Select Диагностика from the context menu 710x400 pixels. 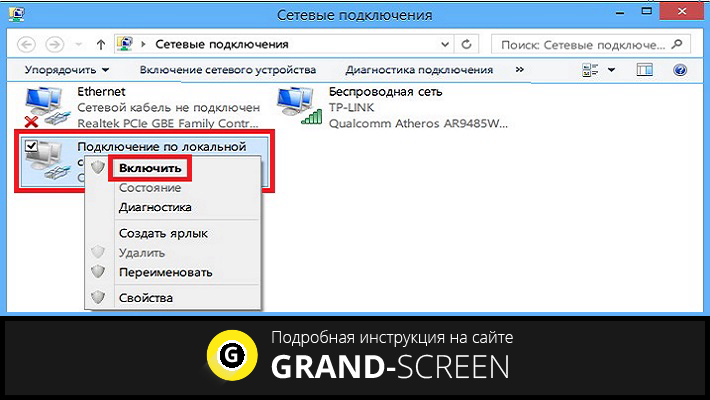click(x=155, y=207)
